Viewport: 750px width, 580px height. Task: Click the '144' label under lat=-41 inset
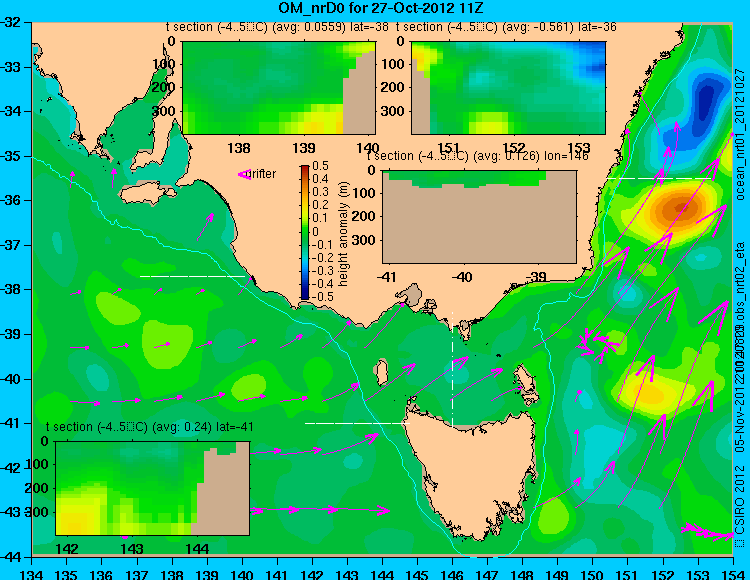tap(197, 548)
